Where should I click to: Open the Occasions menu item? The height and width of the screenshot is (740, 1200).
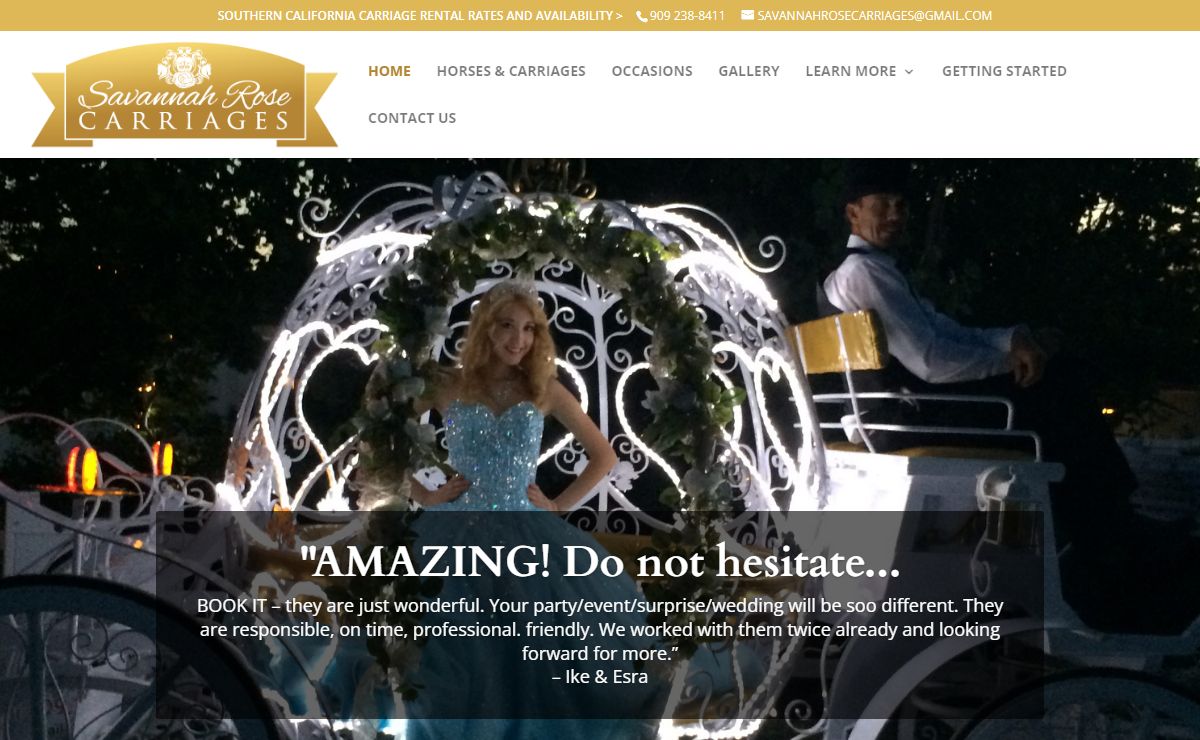click(652, 71)
